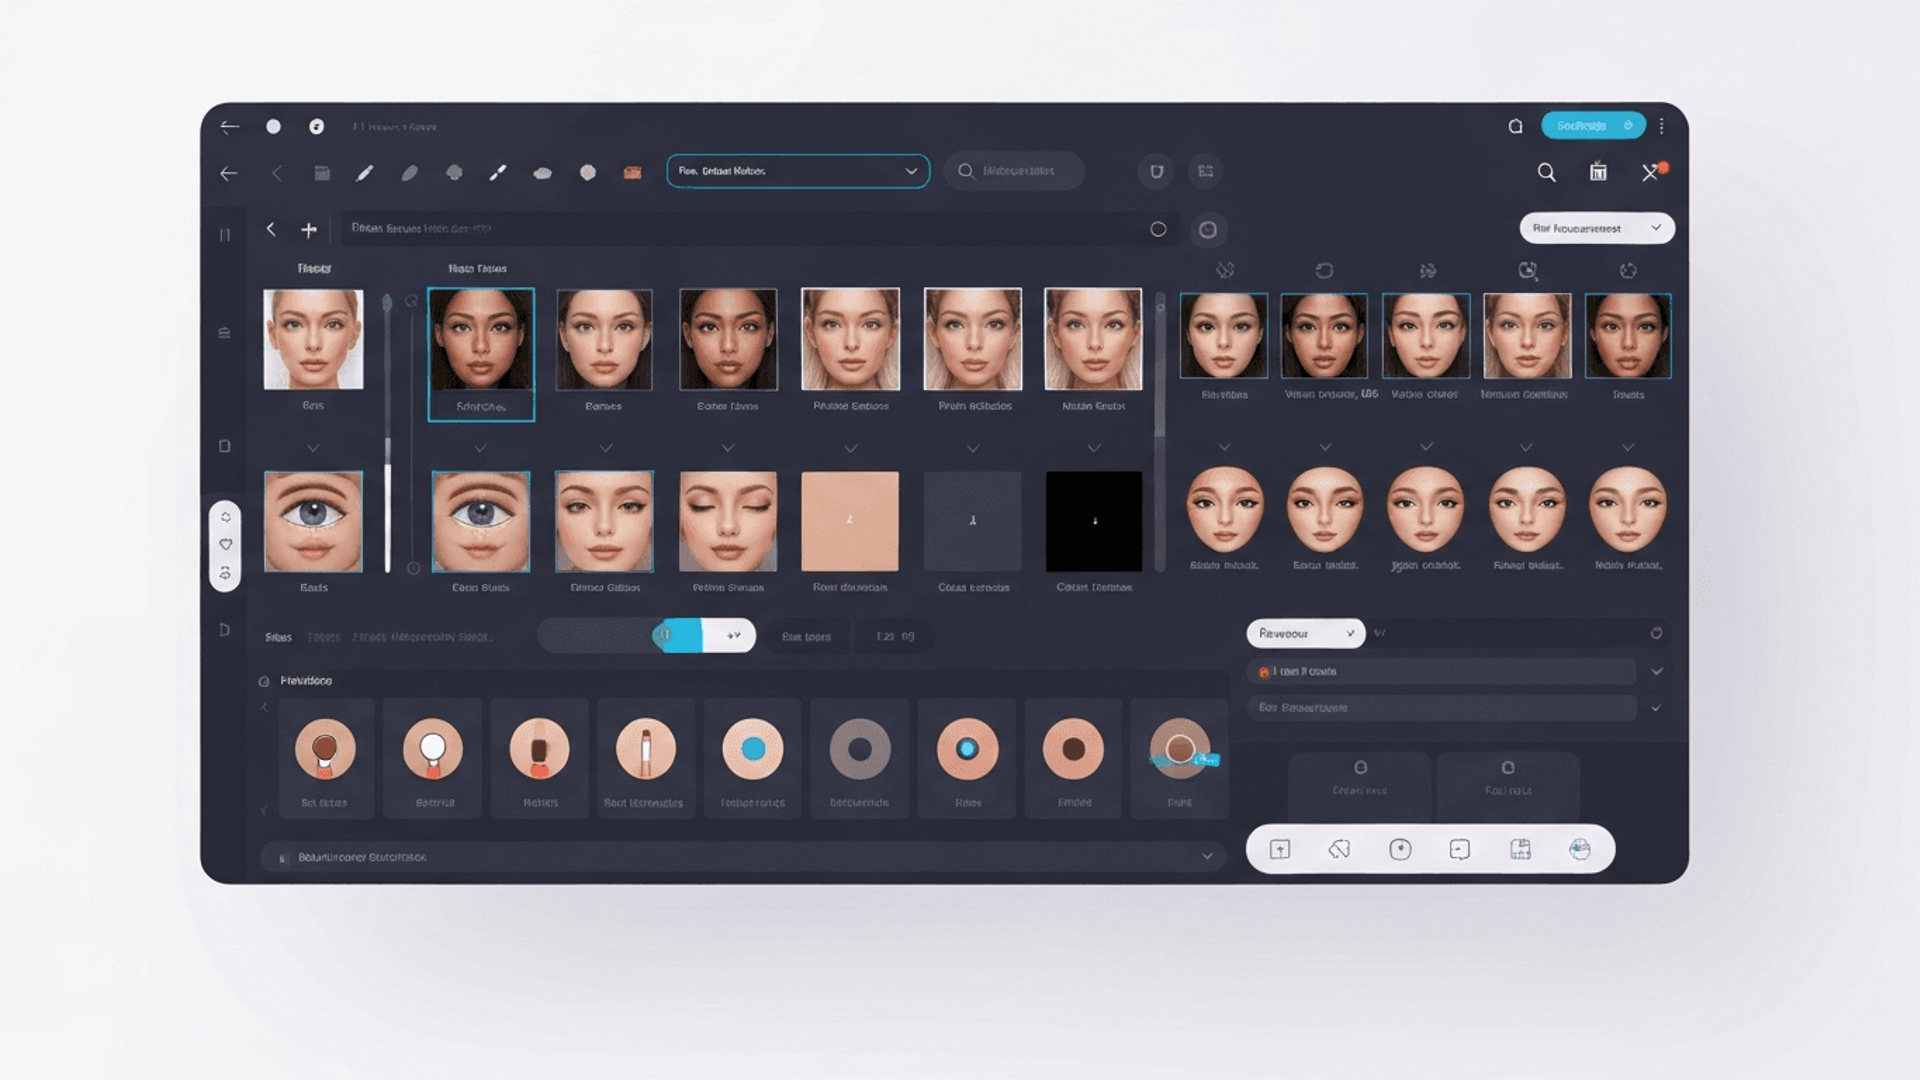The width and height of the screenshot is (1920, 1080).
Task: Click the plus icon beside the path bar
Action: click(309, 230)
